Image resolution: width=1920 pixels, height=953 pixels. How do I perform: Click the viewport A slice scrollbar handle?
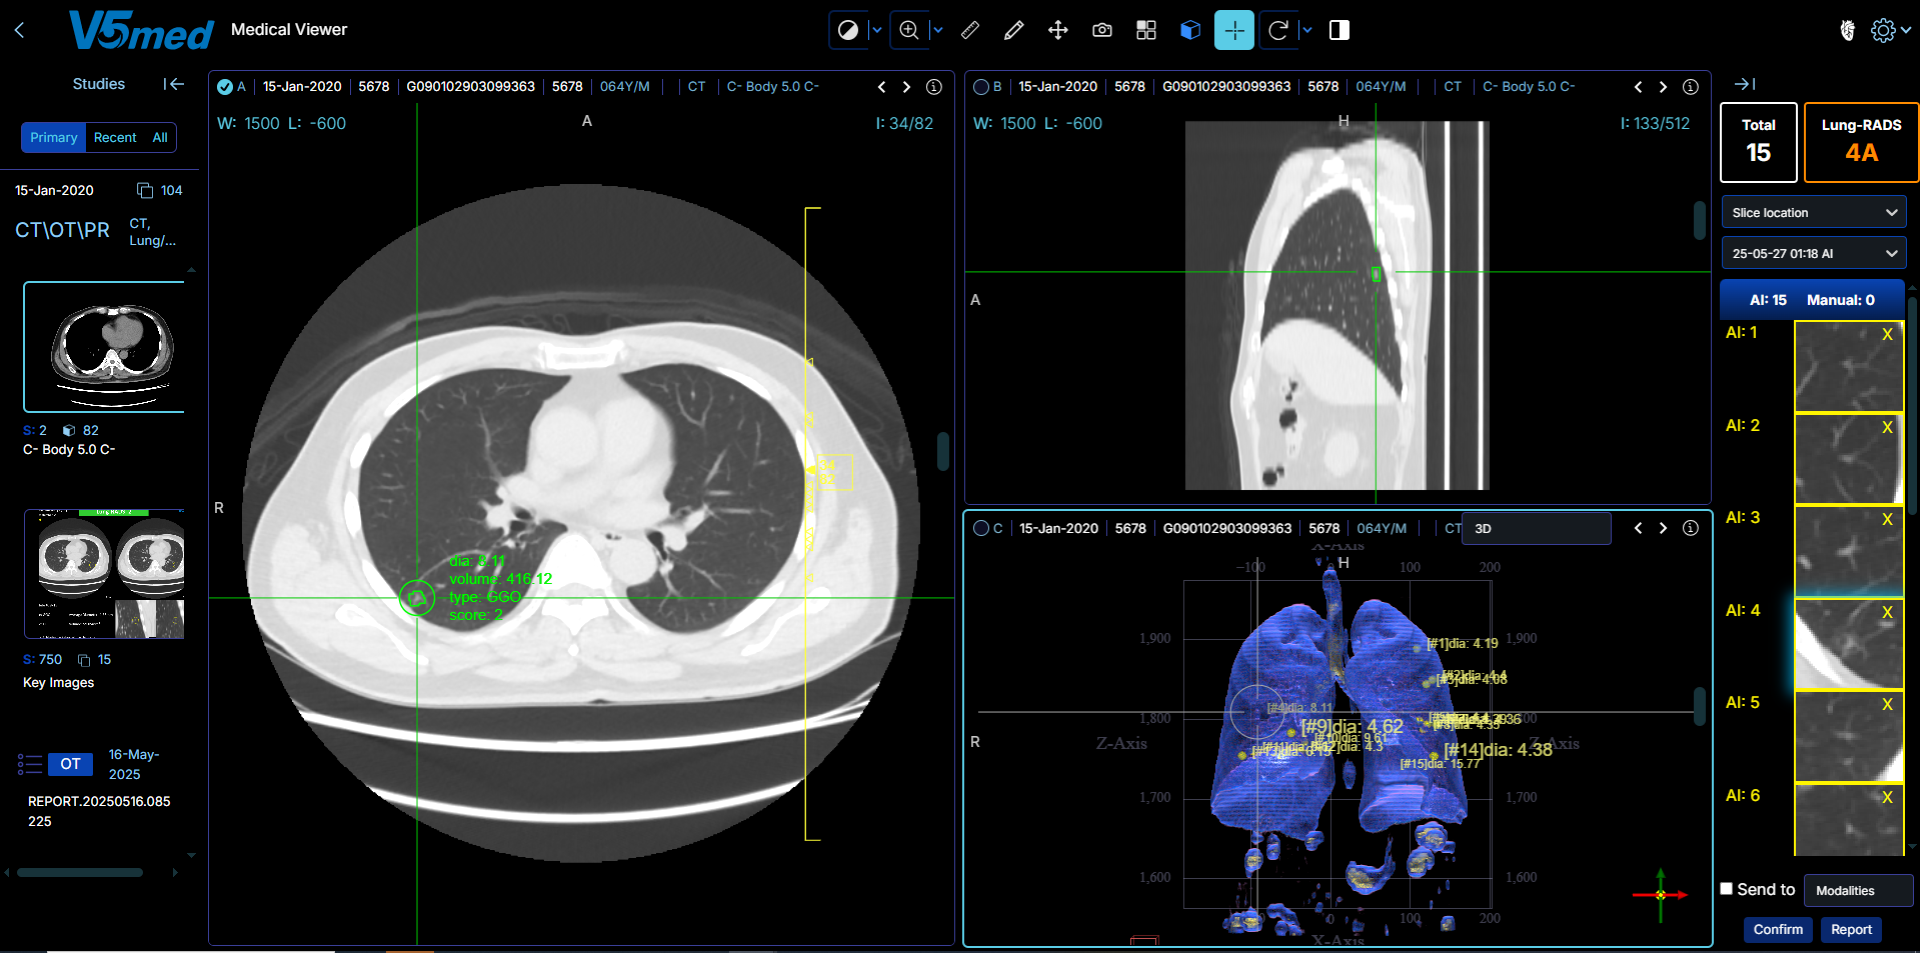[x=942, y=451]
